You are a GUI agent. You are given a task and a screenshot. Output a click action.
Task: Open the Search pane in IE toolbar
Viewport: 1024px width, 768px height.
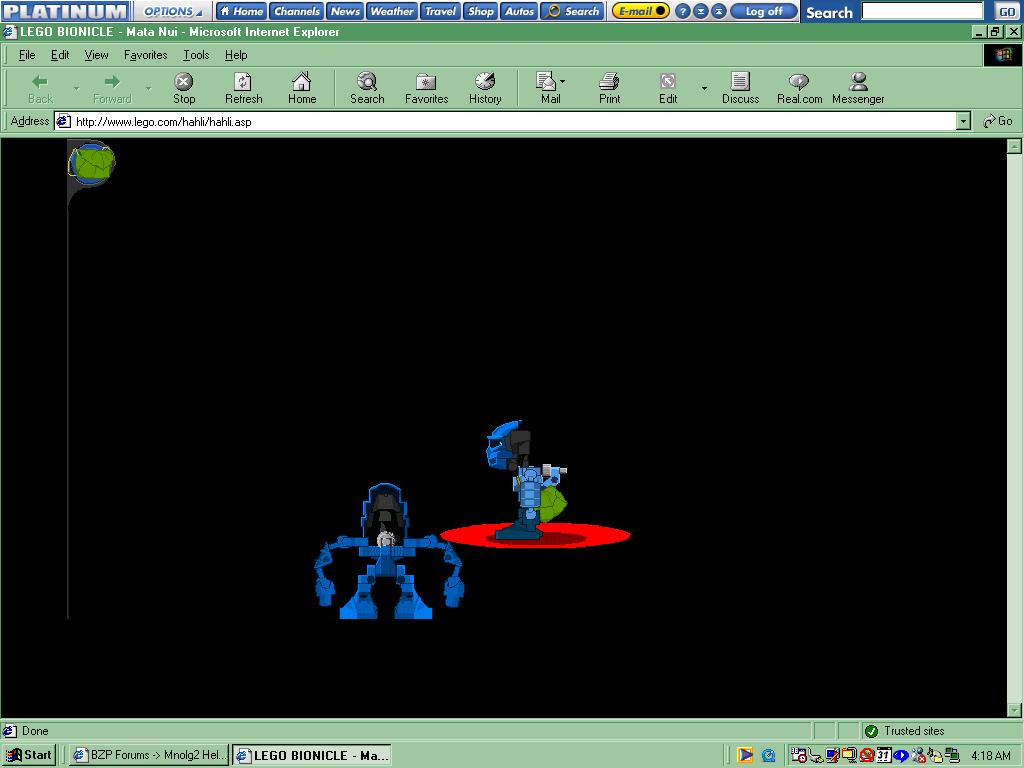[x=367, y=88]
